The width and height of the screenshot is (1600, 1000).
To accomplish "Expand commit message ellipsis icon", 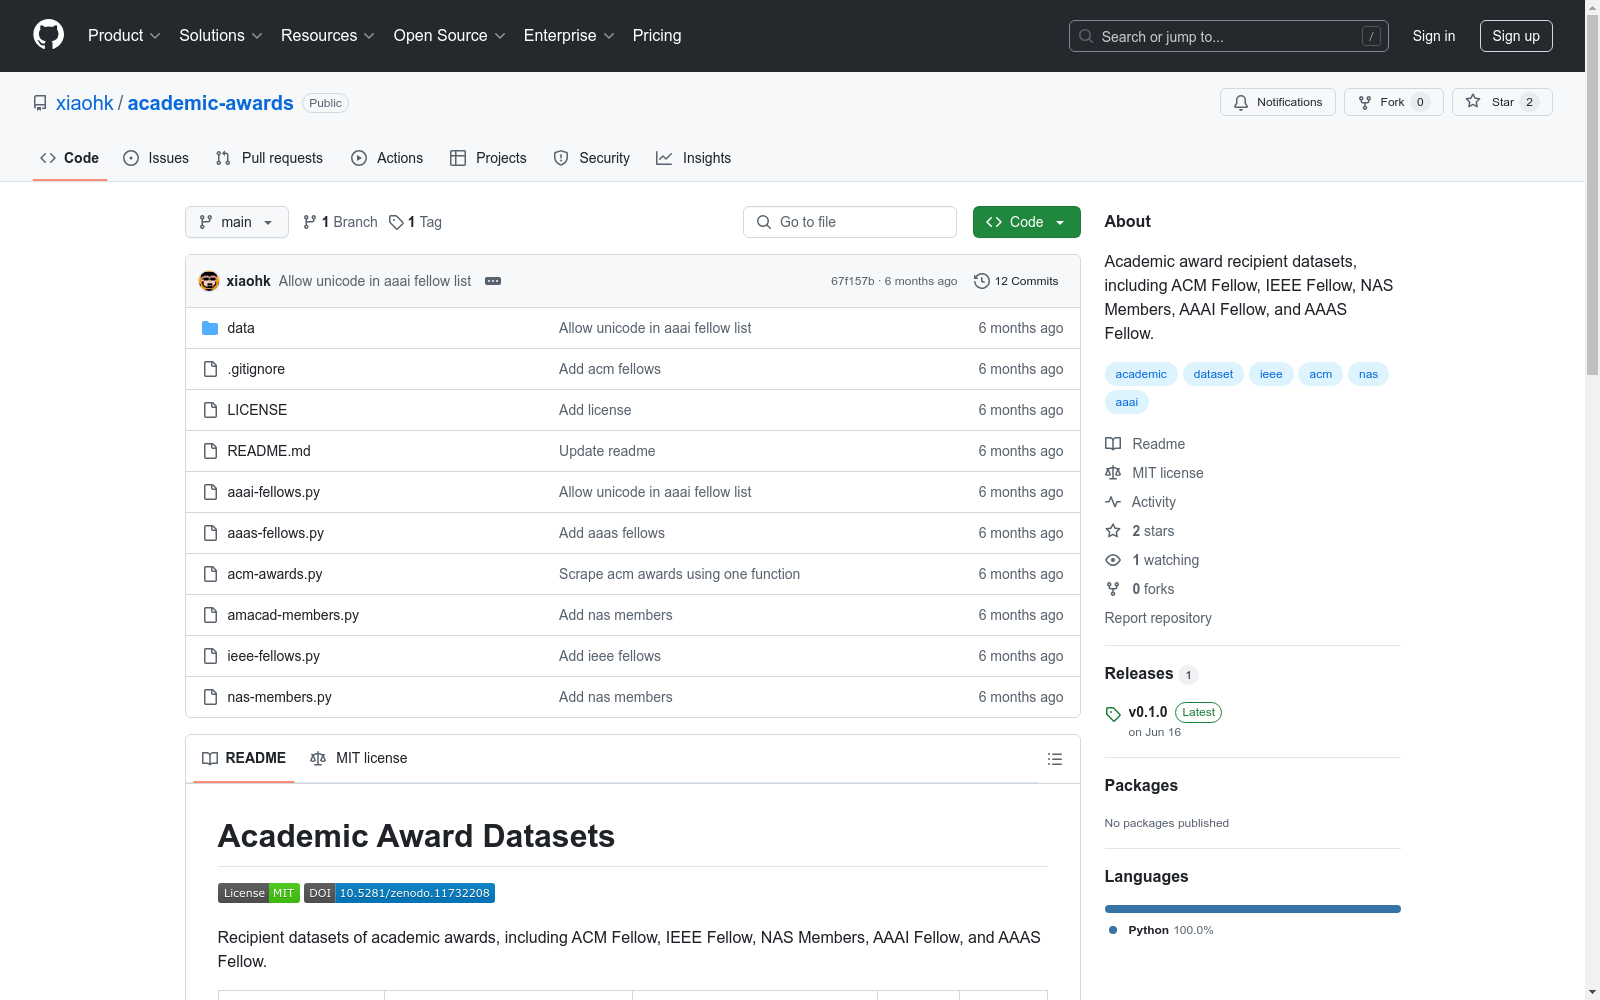I will tap(493, 281).
